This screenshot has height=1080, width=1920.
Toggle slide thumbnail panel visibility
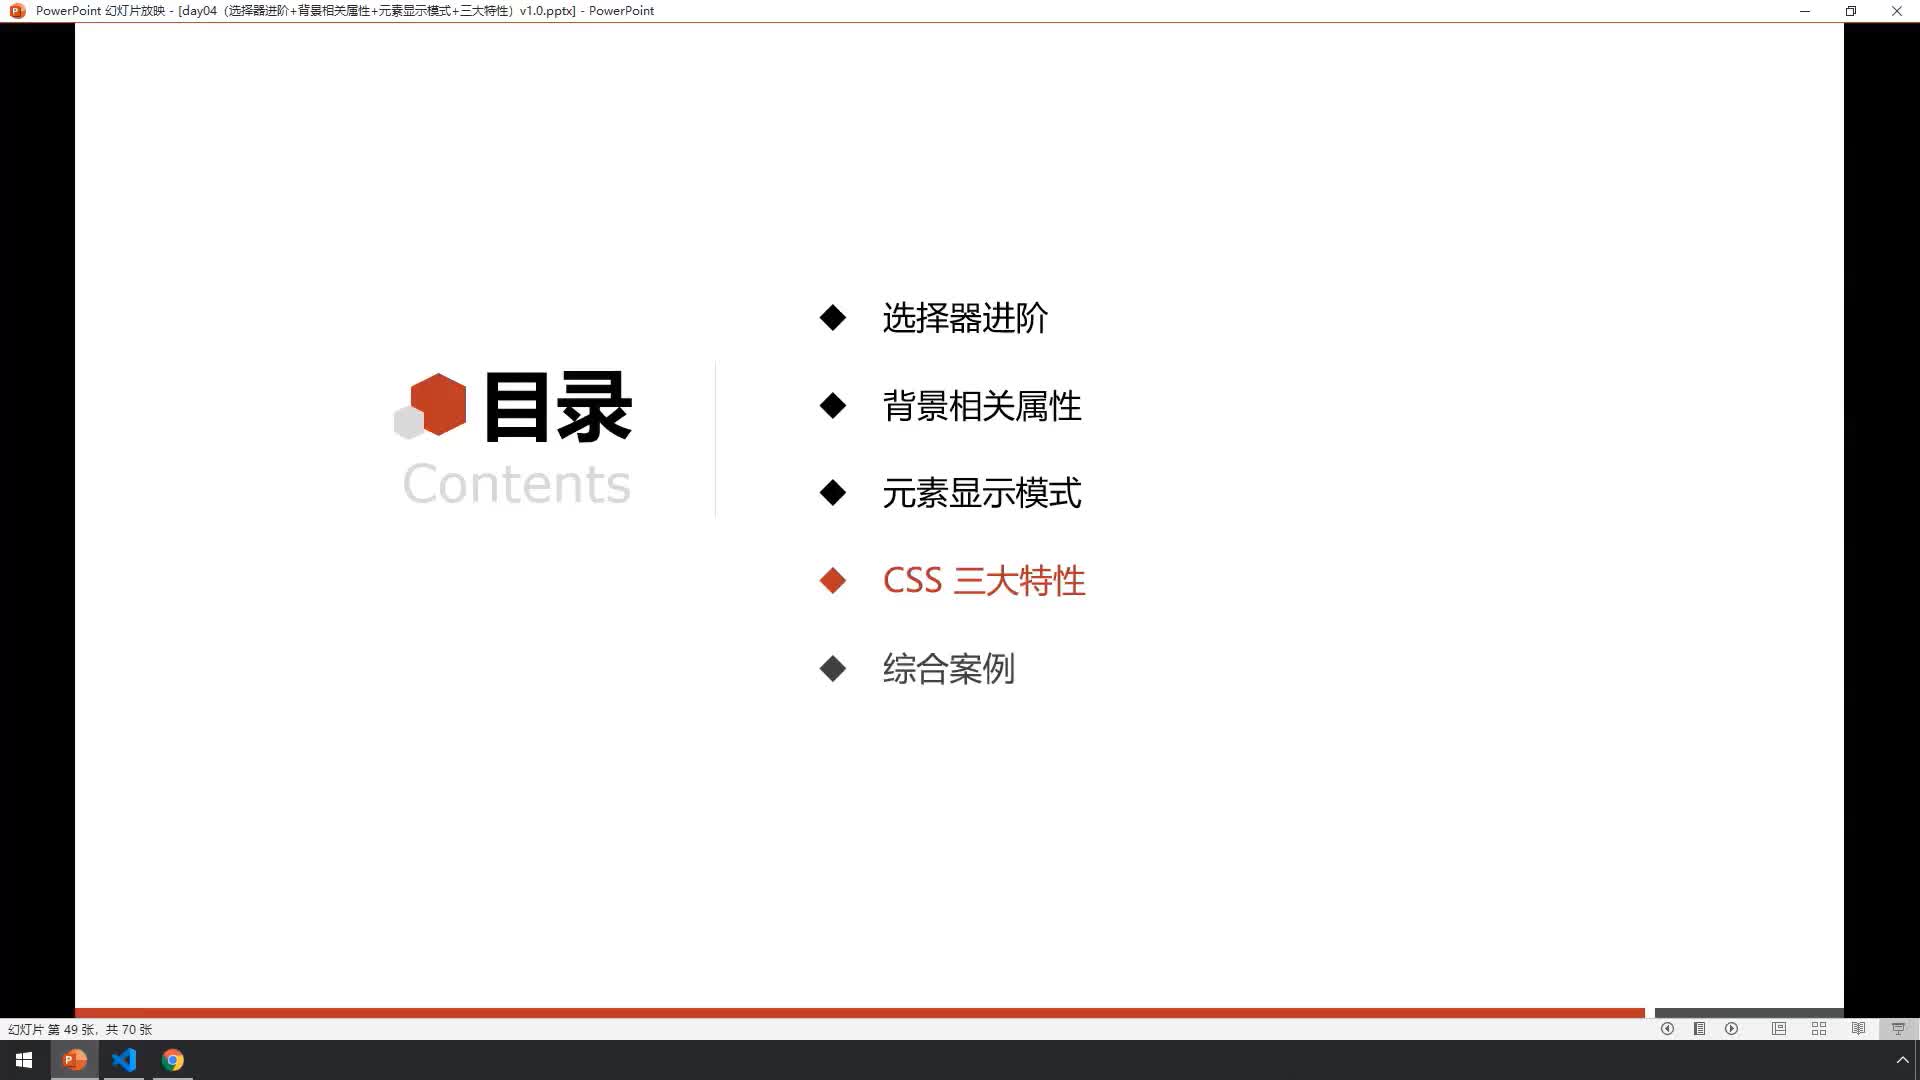pos(1701,1029)
